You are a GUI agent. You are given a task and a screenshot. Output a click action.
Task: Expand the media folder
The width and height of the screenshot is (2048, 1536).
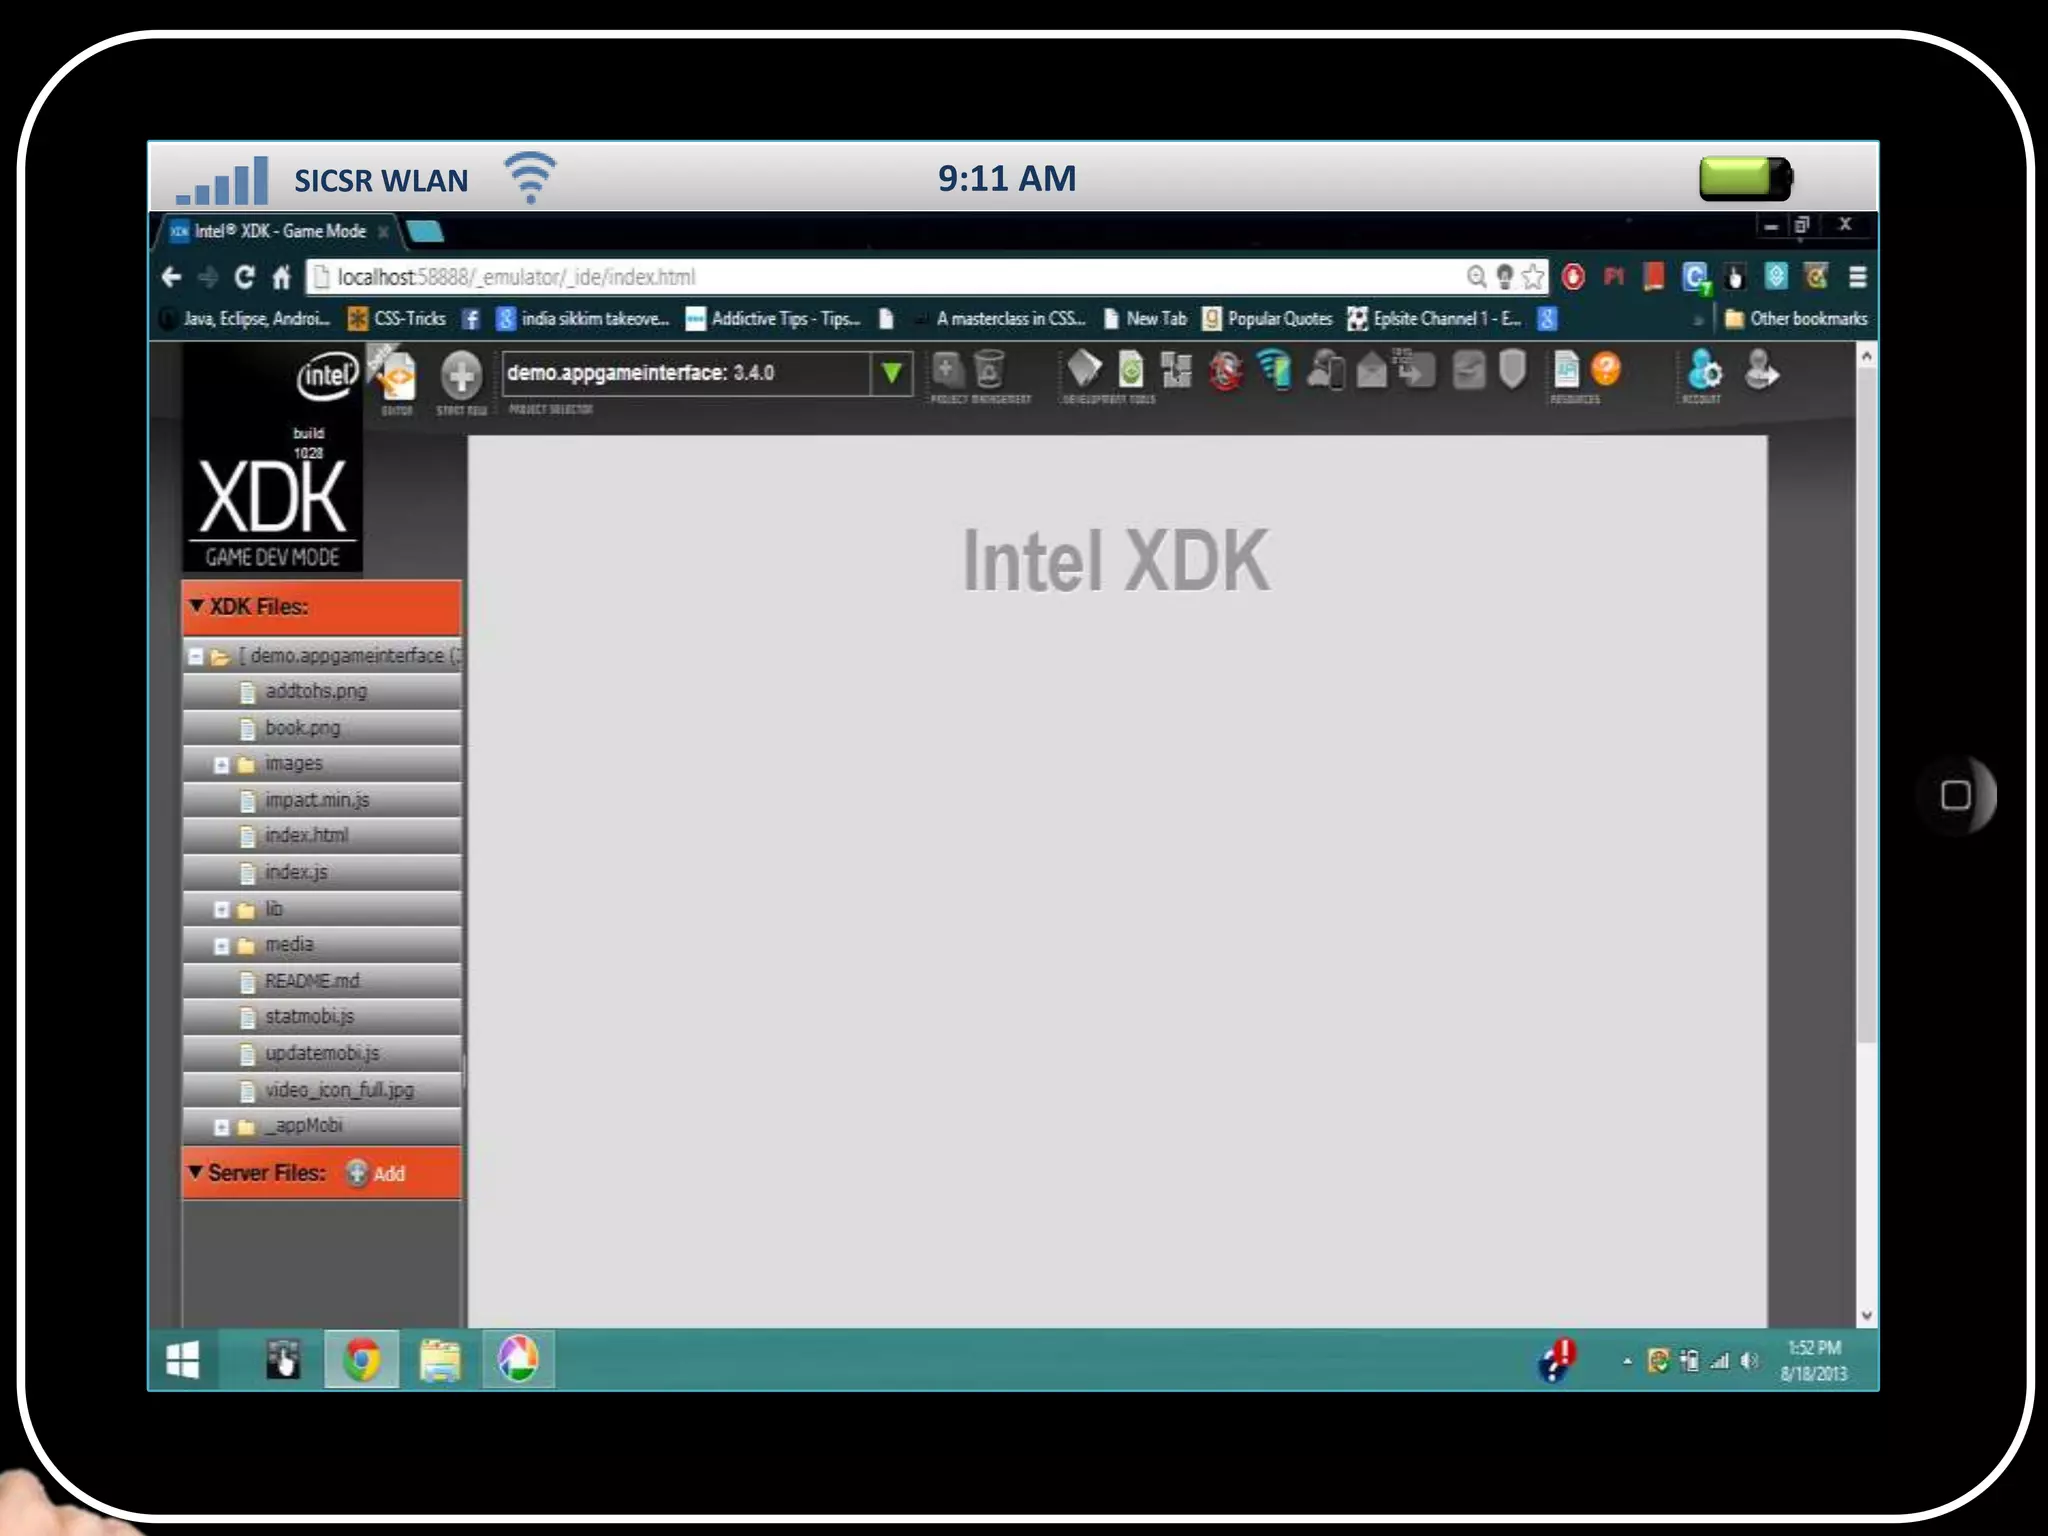click(x=222, y=945)
